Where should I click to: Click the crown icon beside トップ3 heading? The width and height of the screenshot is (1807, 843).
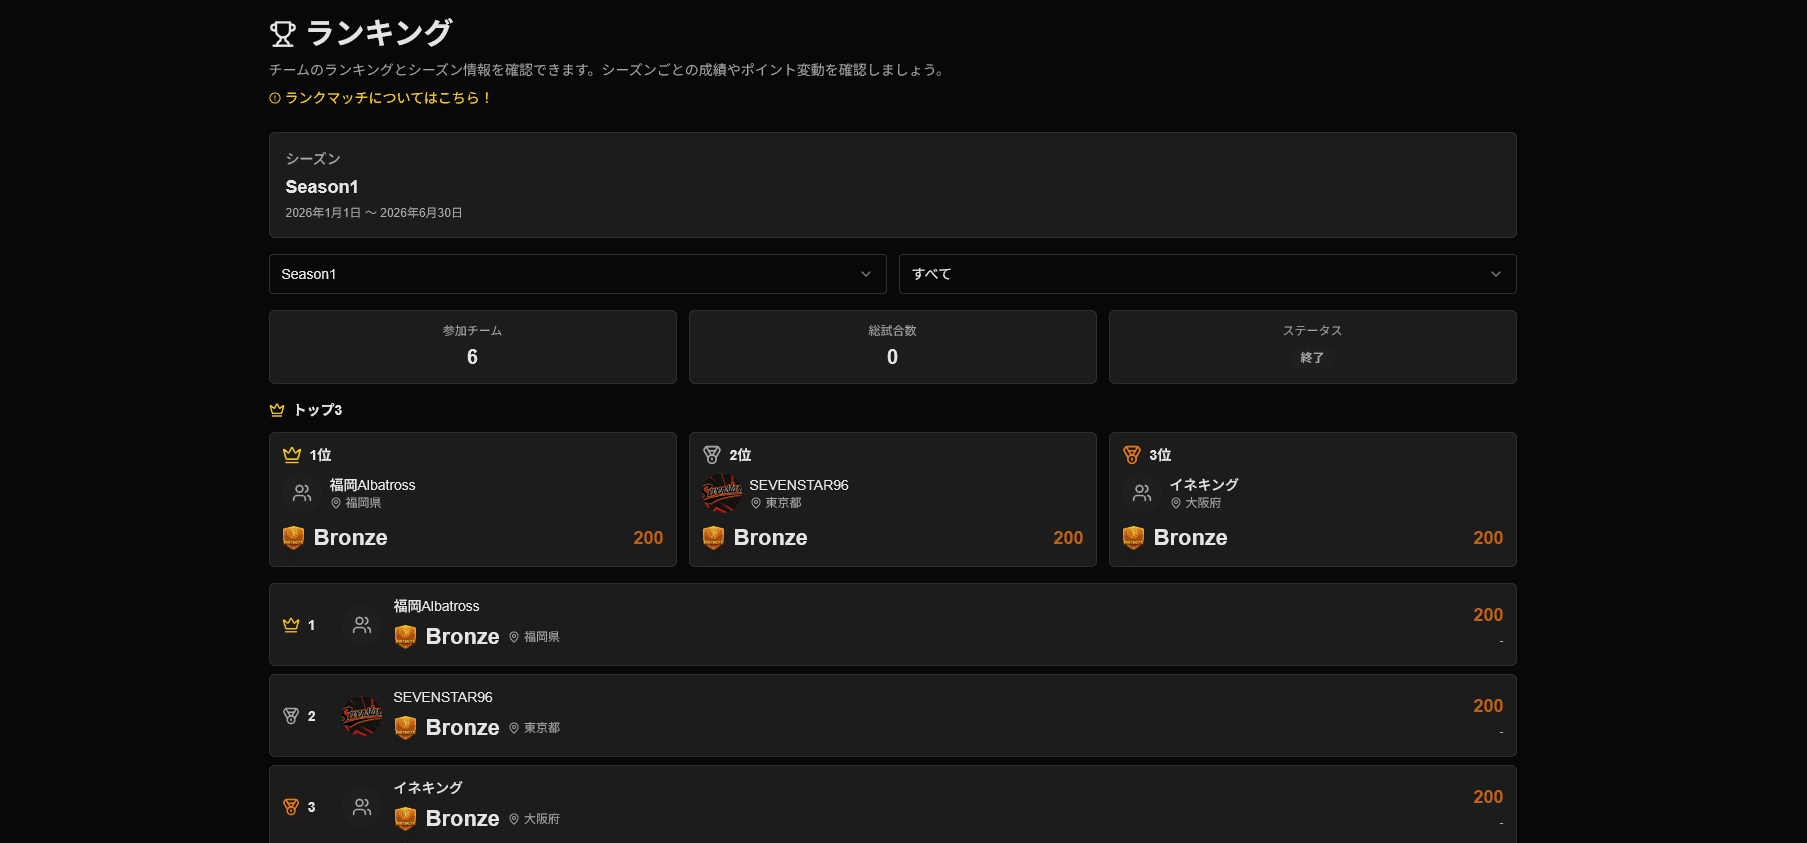pyautogui.click(x=277, y=410)
